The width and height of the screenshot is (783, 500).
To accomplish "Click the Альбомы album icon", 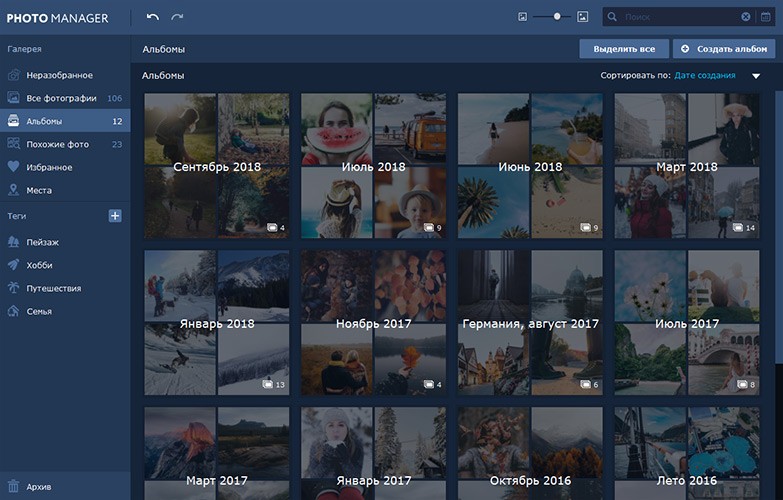I will tap(13, 120).
